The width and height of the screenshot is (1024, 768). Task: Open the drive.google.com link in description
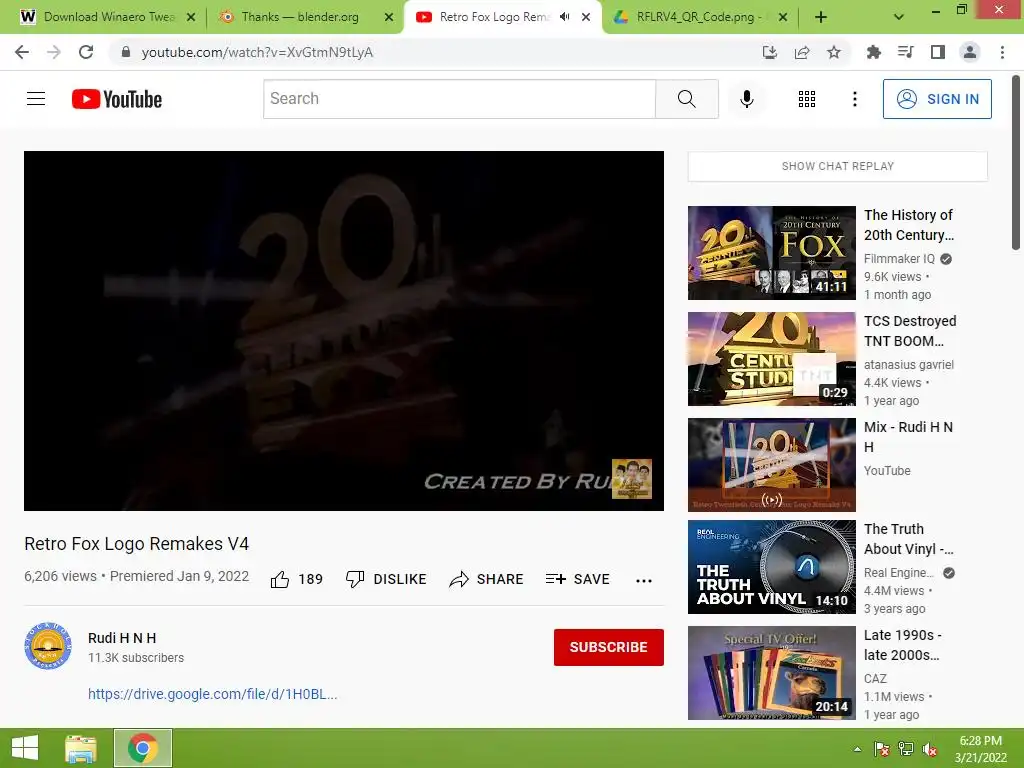click(212, 694)
